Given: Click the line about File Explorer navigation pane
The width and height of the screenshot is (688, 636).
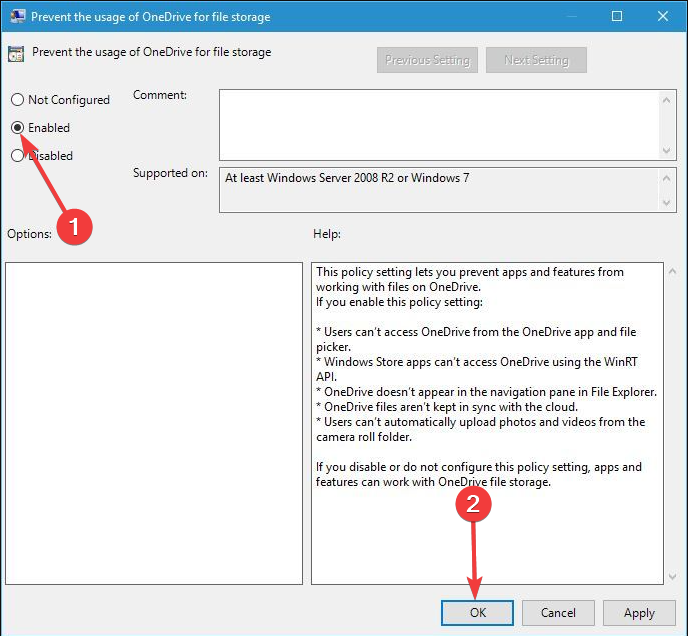Looking at the screenshot, I should tap(486, 392).
